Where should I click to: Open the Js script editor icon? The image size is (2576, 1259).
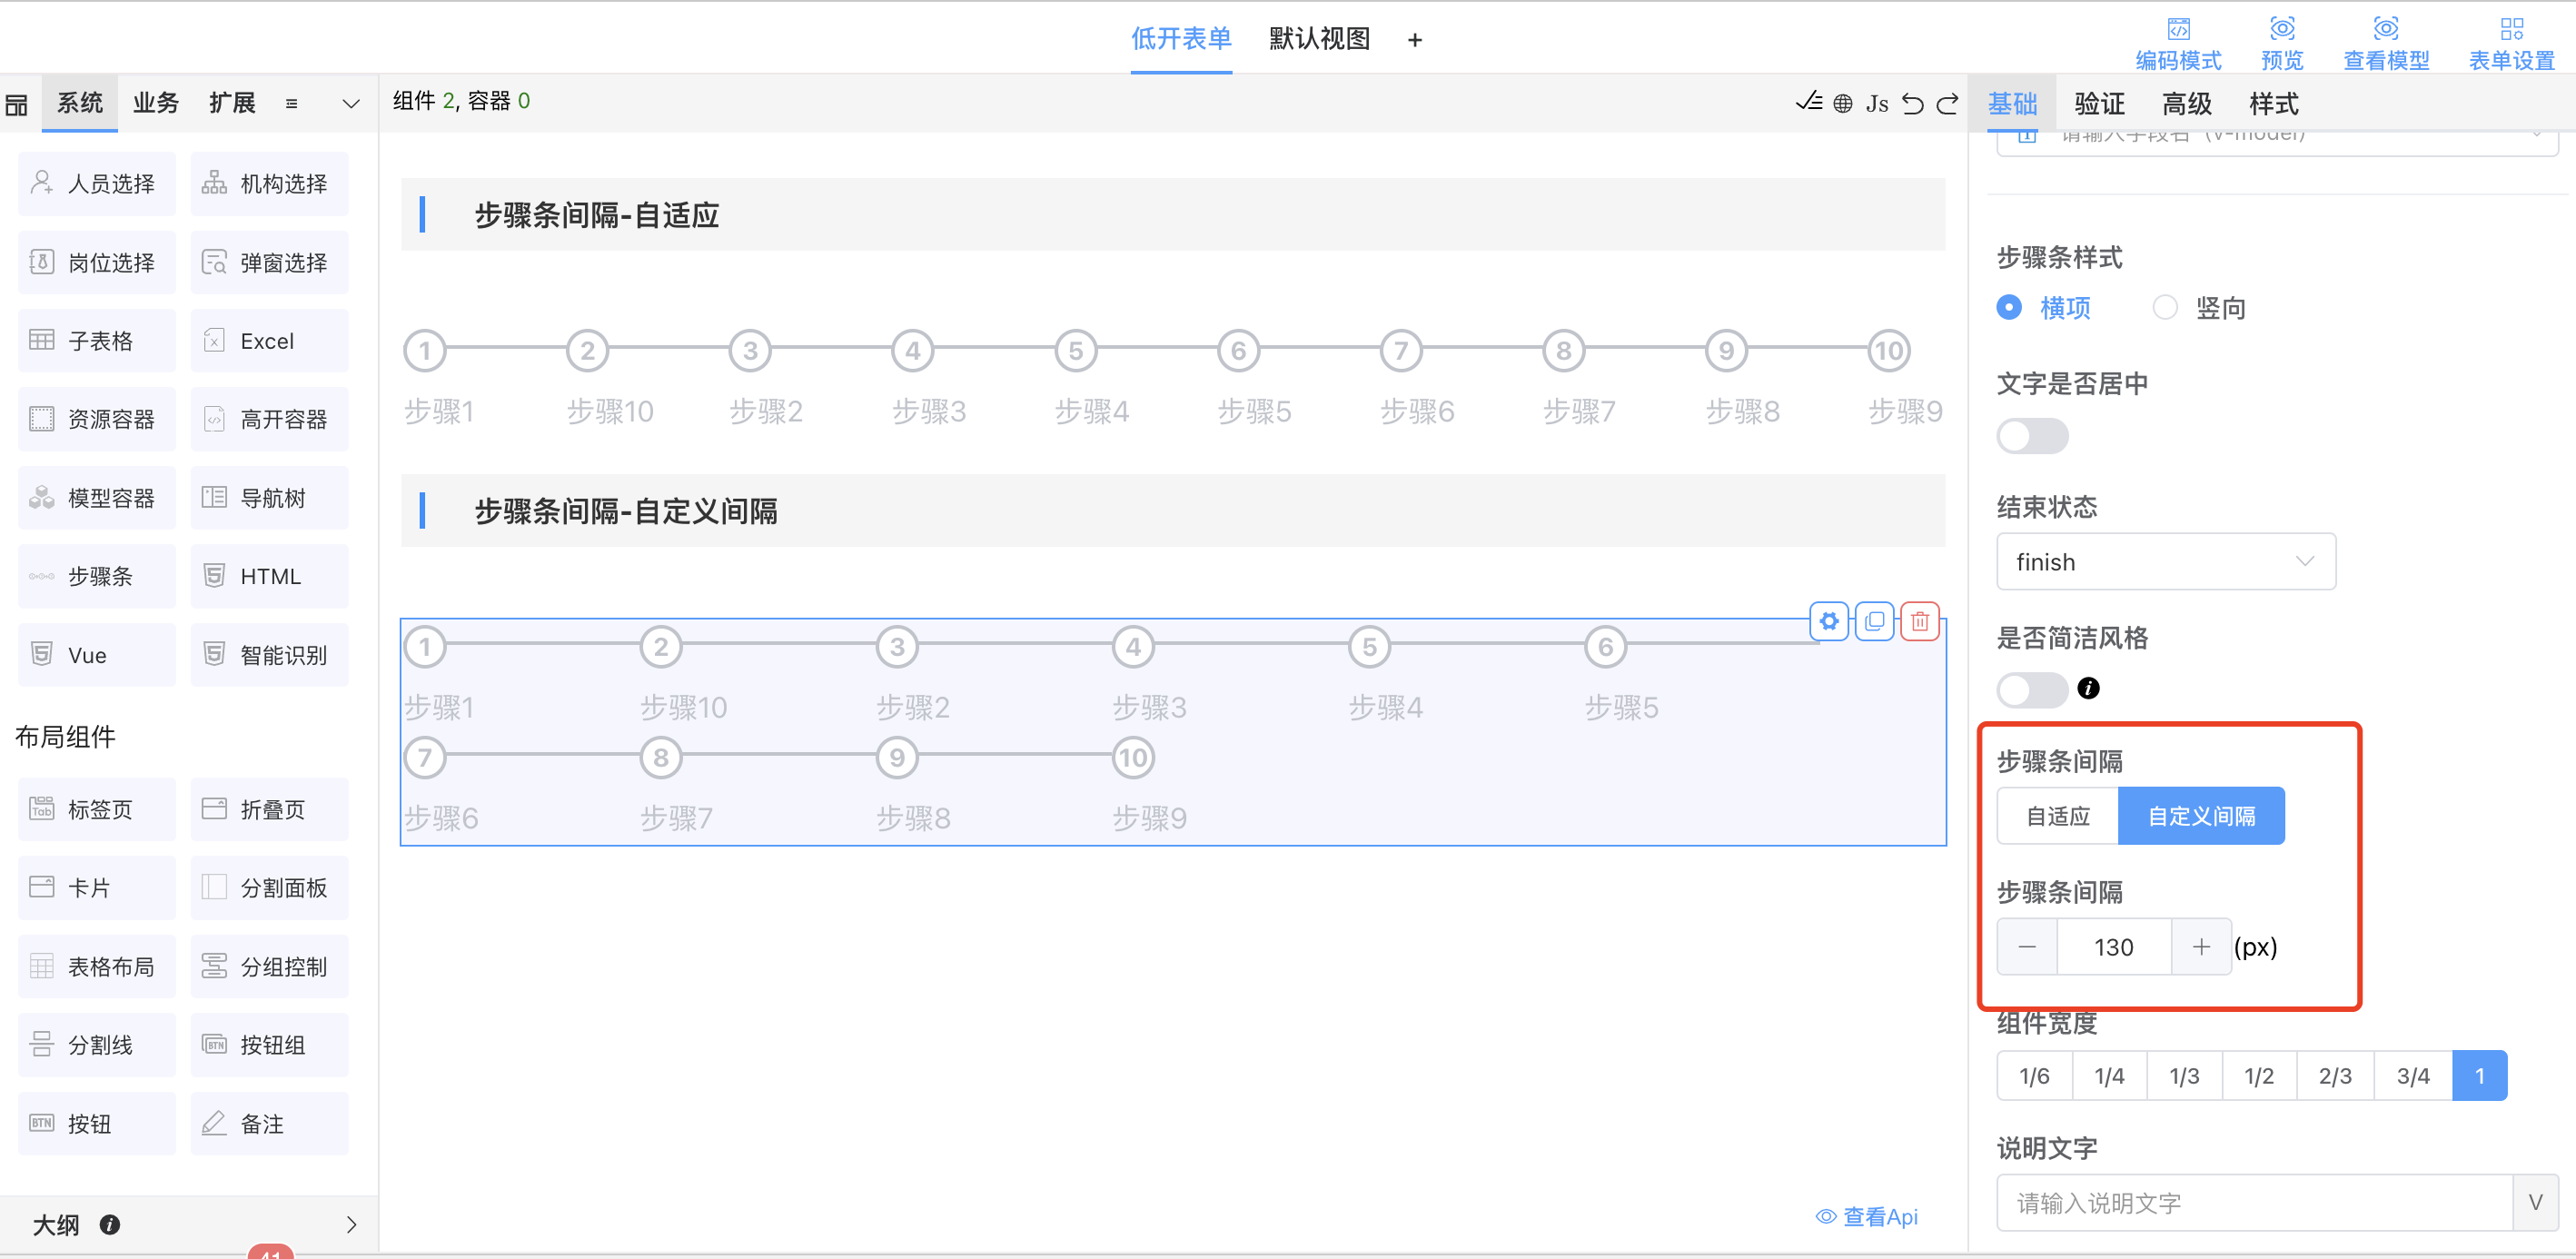(x=1877, y=103)
